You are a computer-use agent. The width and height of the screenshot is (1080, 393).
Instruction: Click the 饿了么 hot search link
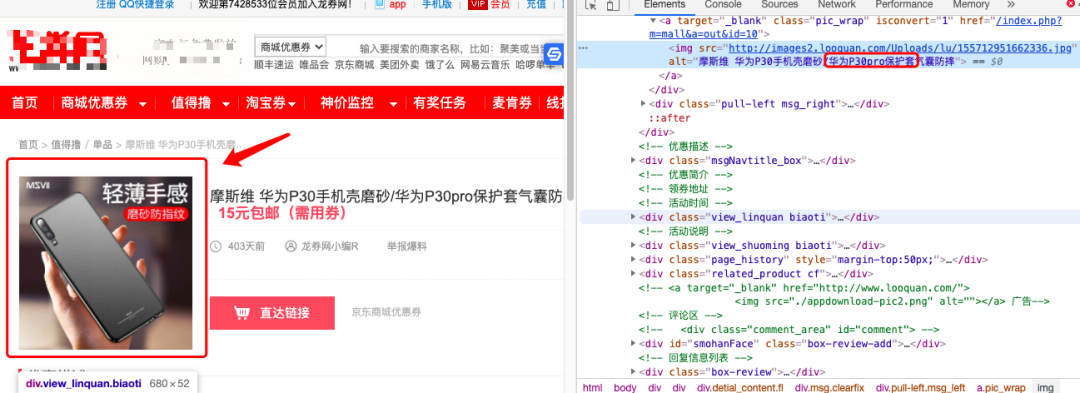440,65
